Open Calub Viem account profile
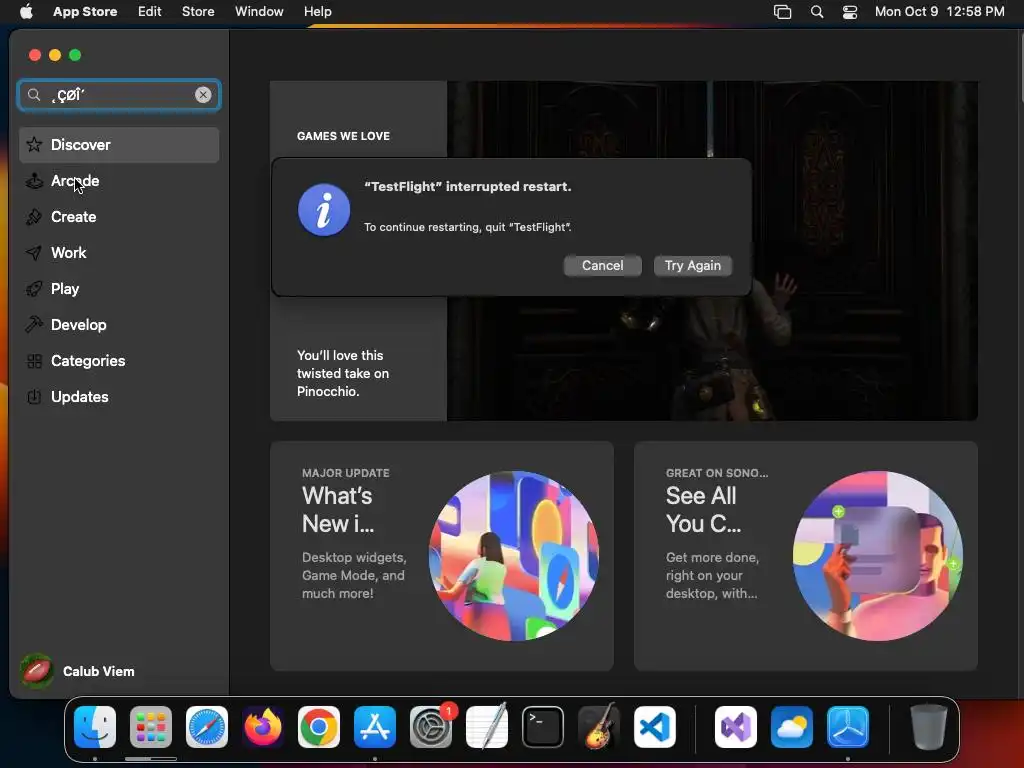The image size is (1024, 768). [x=77, y=671]
